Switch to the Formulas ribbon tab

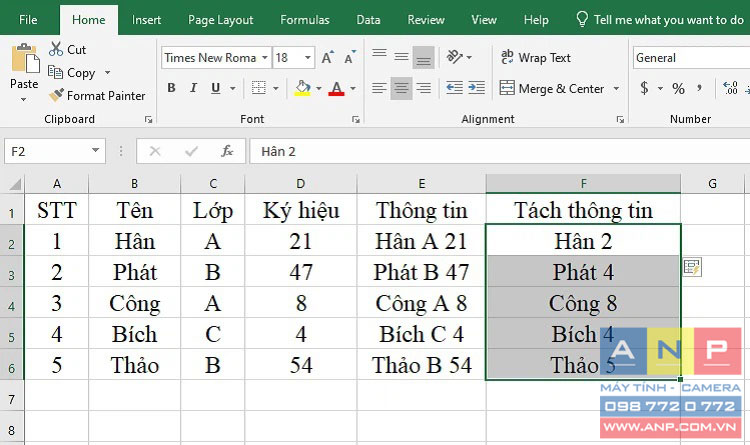(x=305, y=20)
